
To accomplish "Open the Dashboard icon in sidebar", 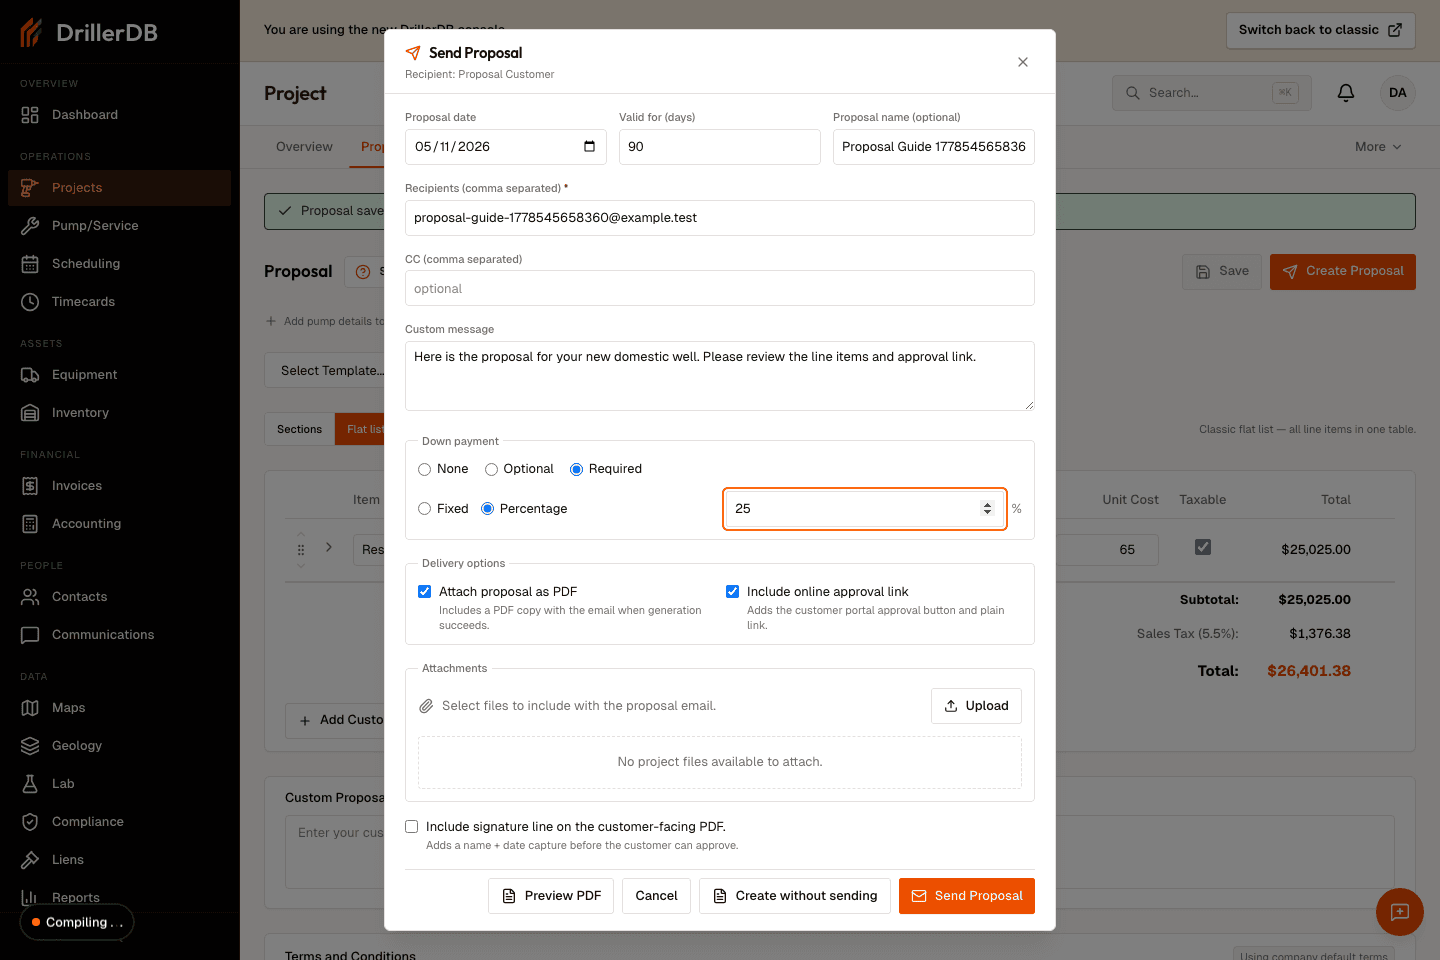I will 30,115.
